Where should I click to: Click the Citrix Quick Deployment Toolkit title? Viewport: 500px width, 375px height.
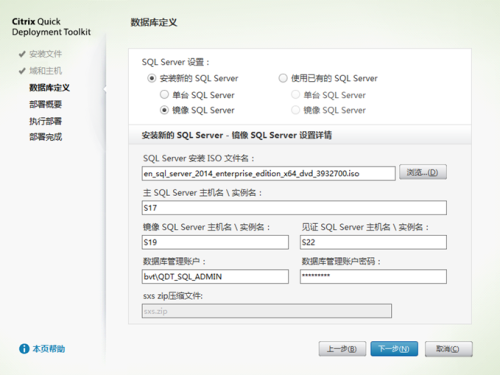51,27
